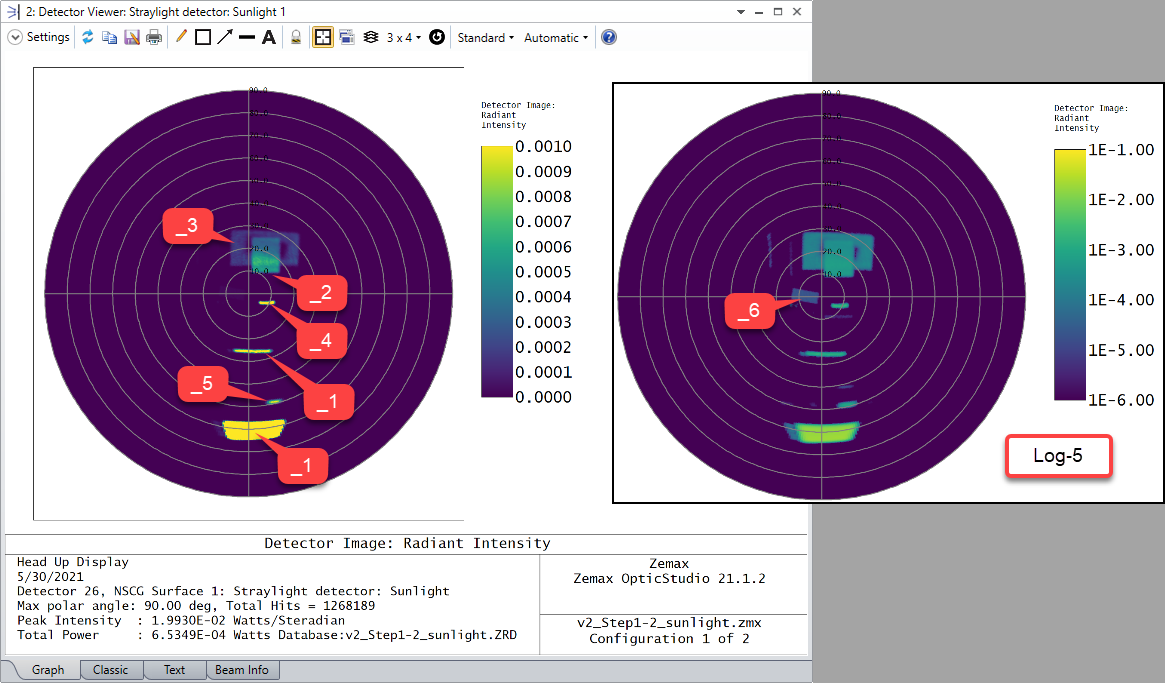This screenshot has width=1165, height=683.
Task: Switch to the Classic tab
Action: click(x=111, y=670)
